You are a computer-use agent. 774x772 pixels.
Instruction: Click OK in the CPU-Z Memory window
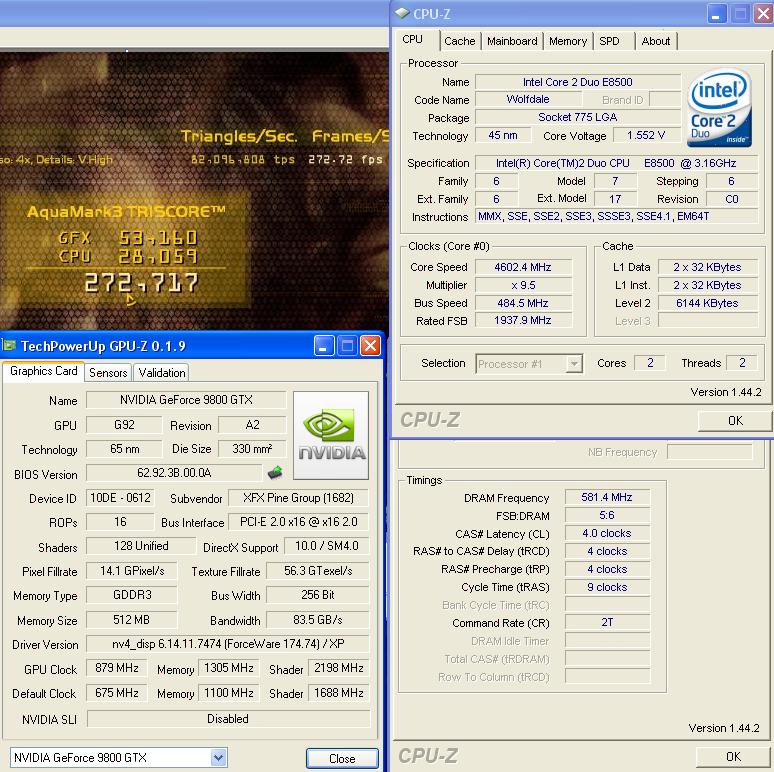[x=733, y=757]
